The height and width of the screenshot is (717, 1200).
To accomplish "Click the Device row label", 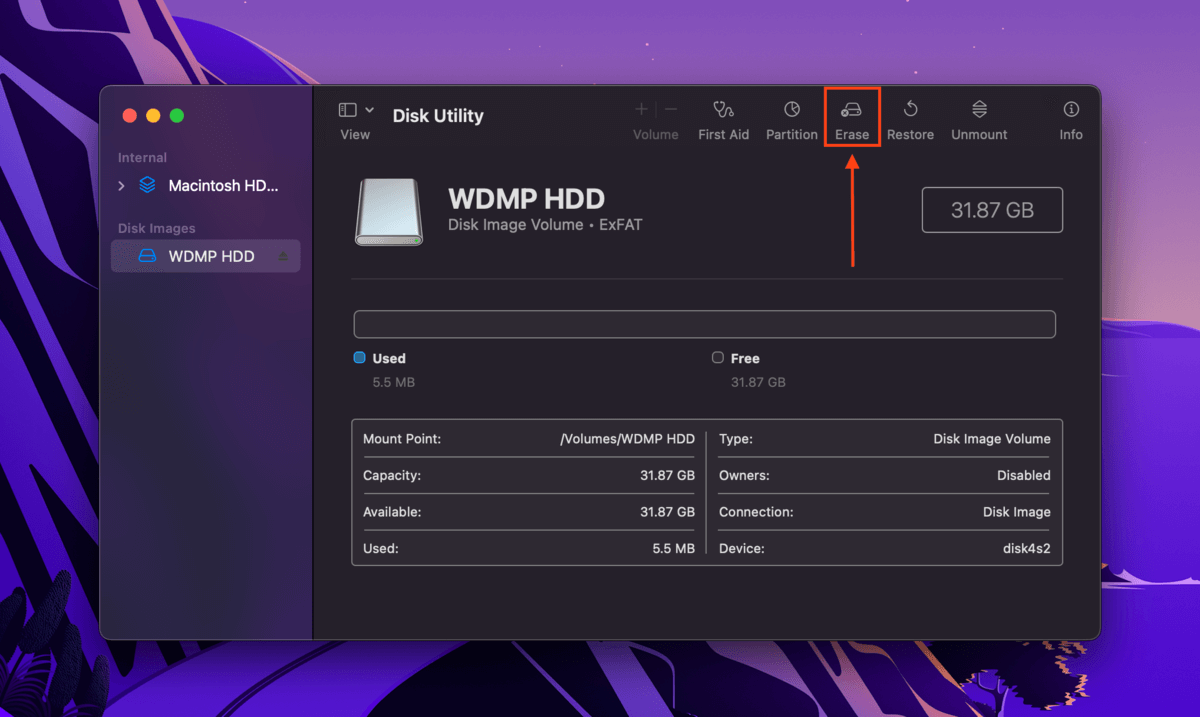I will coord(742,548).
